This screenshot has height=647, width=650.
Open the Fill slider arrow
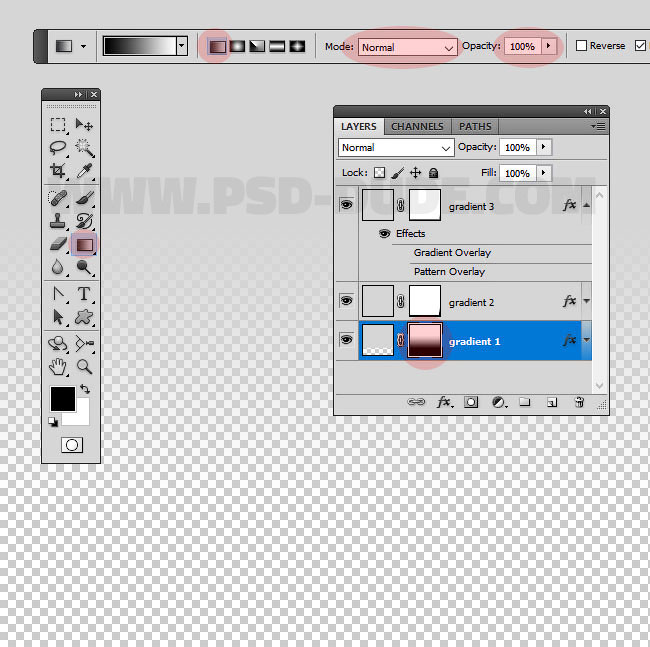543,173
